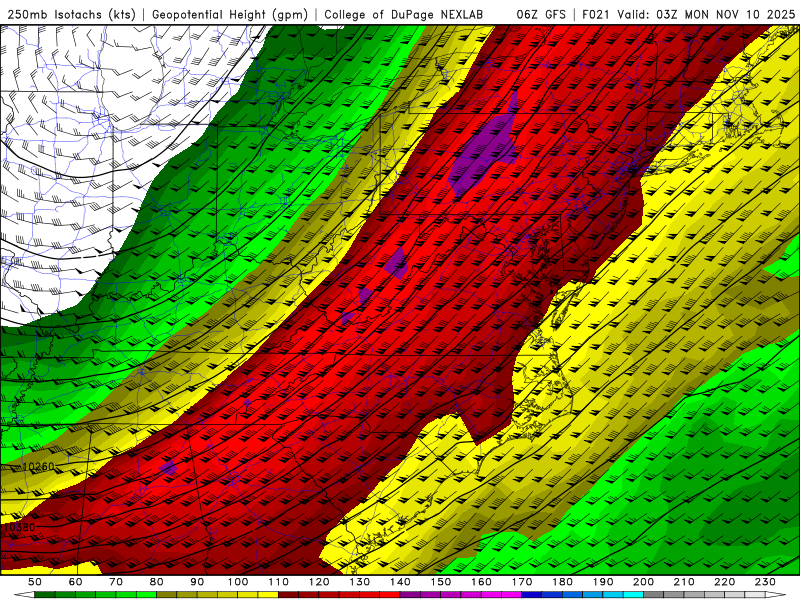The width and height of the screenshot is (800, 600).
Task: Click the 140 value on the color scale
Action: point(400,582)
